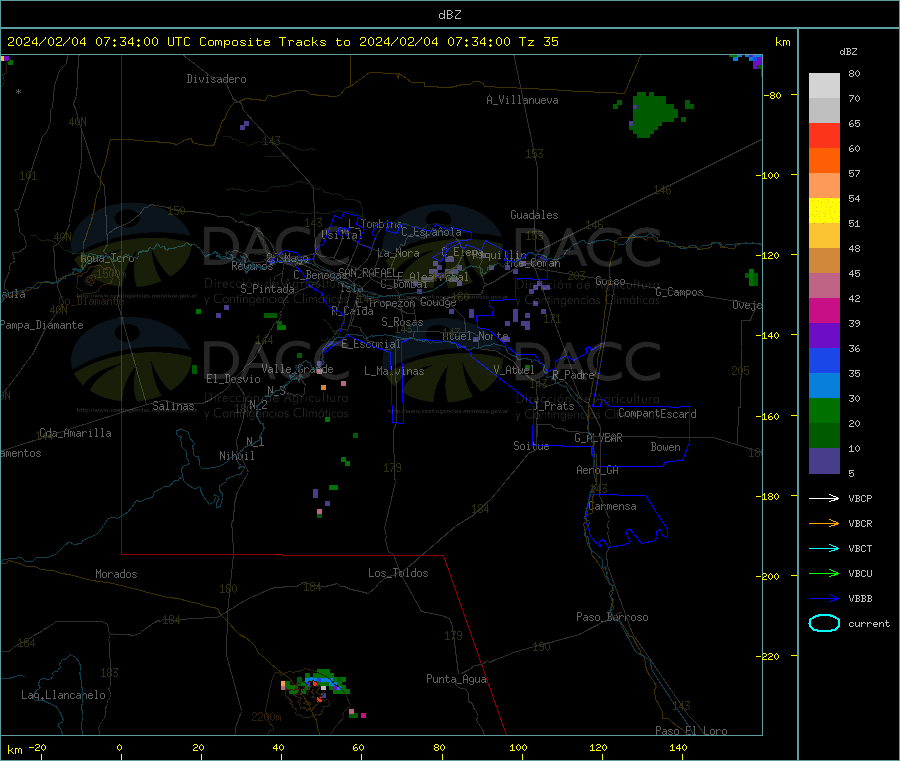
Task: Click the C_Campos map label
Action: (x=679, y=292)
